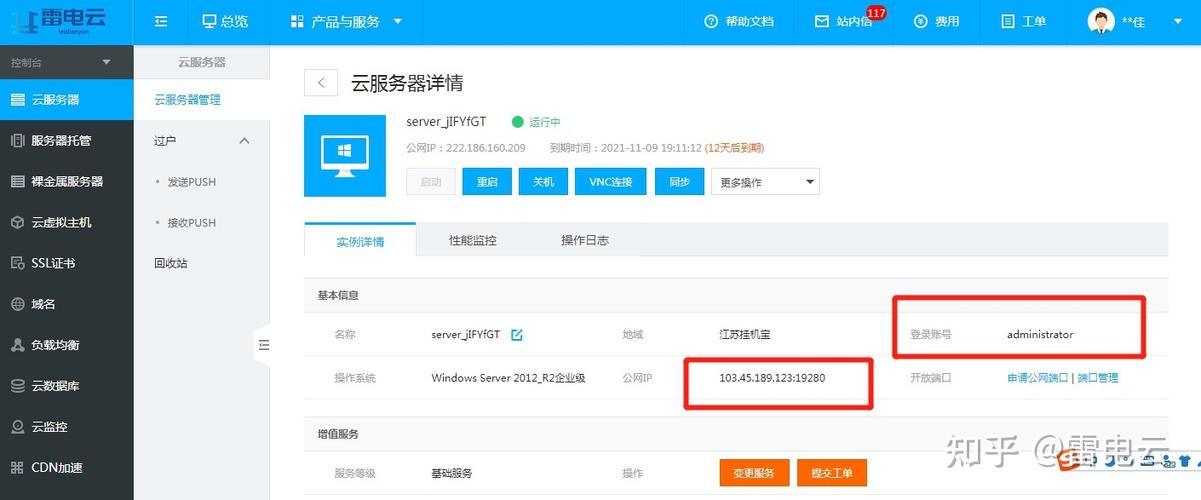This screenshot has width=1201, height=500.
Task: Click 端口管理 link
Action: point(1098,378)
